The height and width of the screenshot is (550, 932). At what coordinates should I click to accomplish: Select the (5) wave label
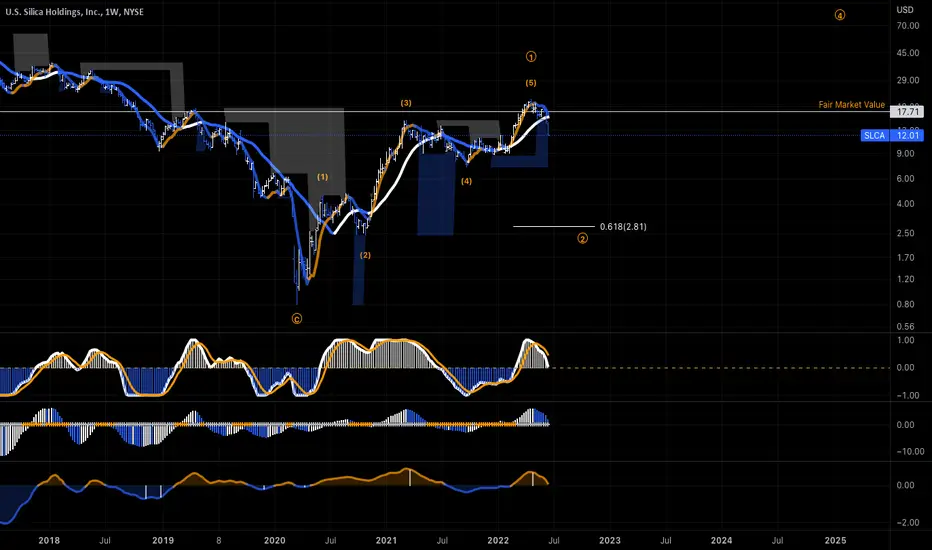coord(531,83)
